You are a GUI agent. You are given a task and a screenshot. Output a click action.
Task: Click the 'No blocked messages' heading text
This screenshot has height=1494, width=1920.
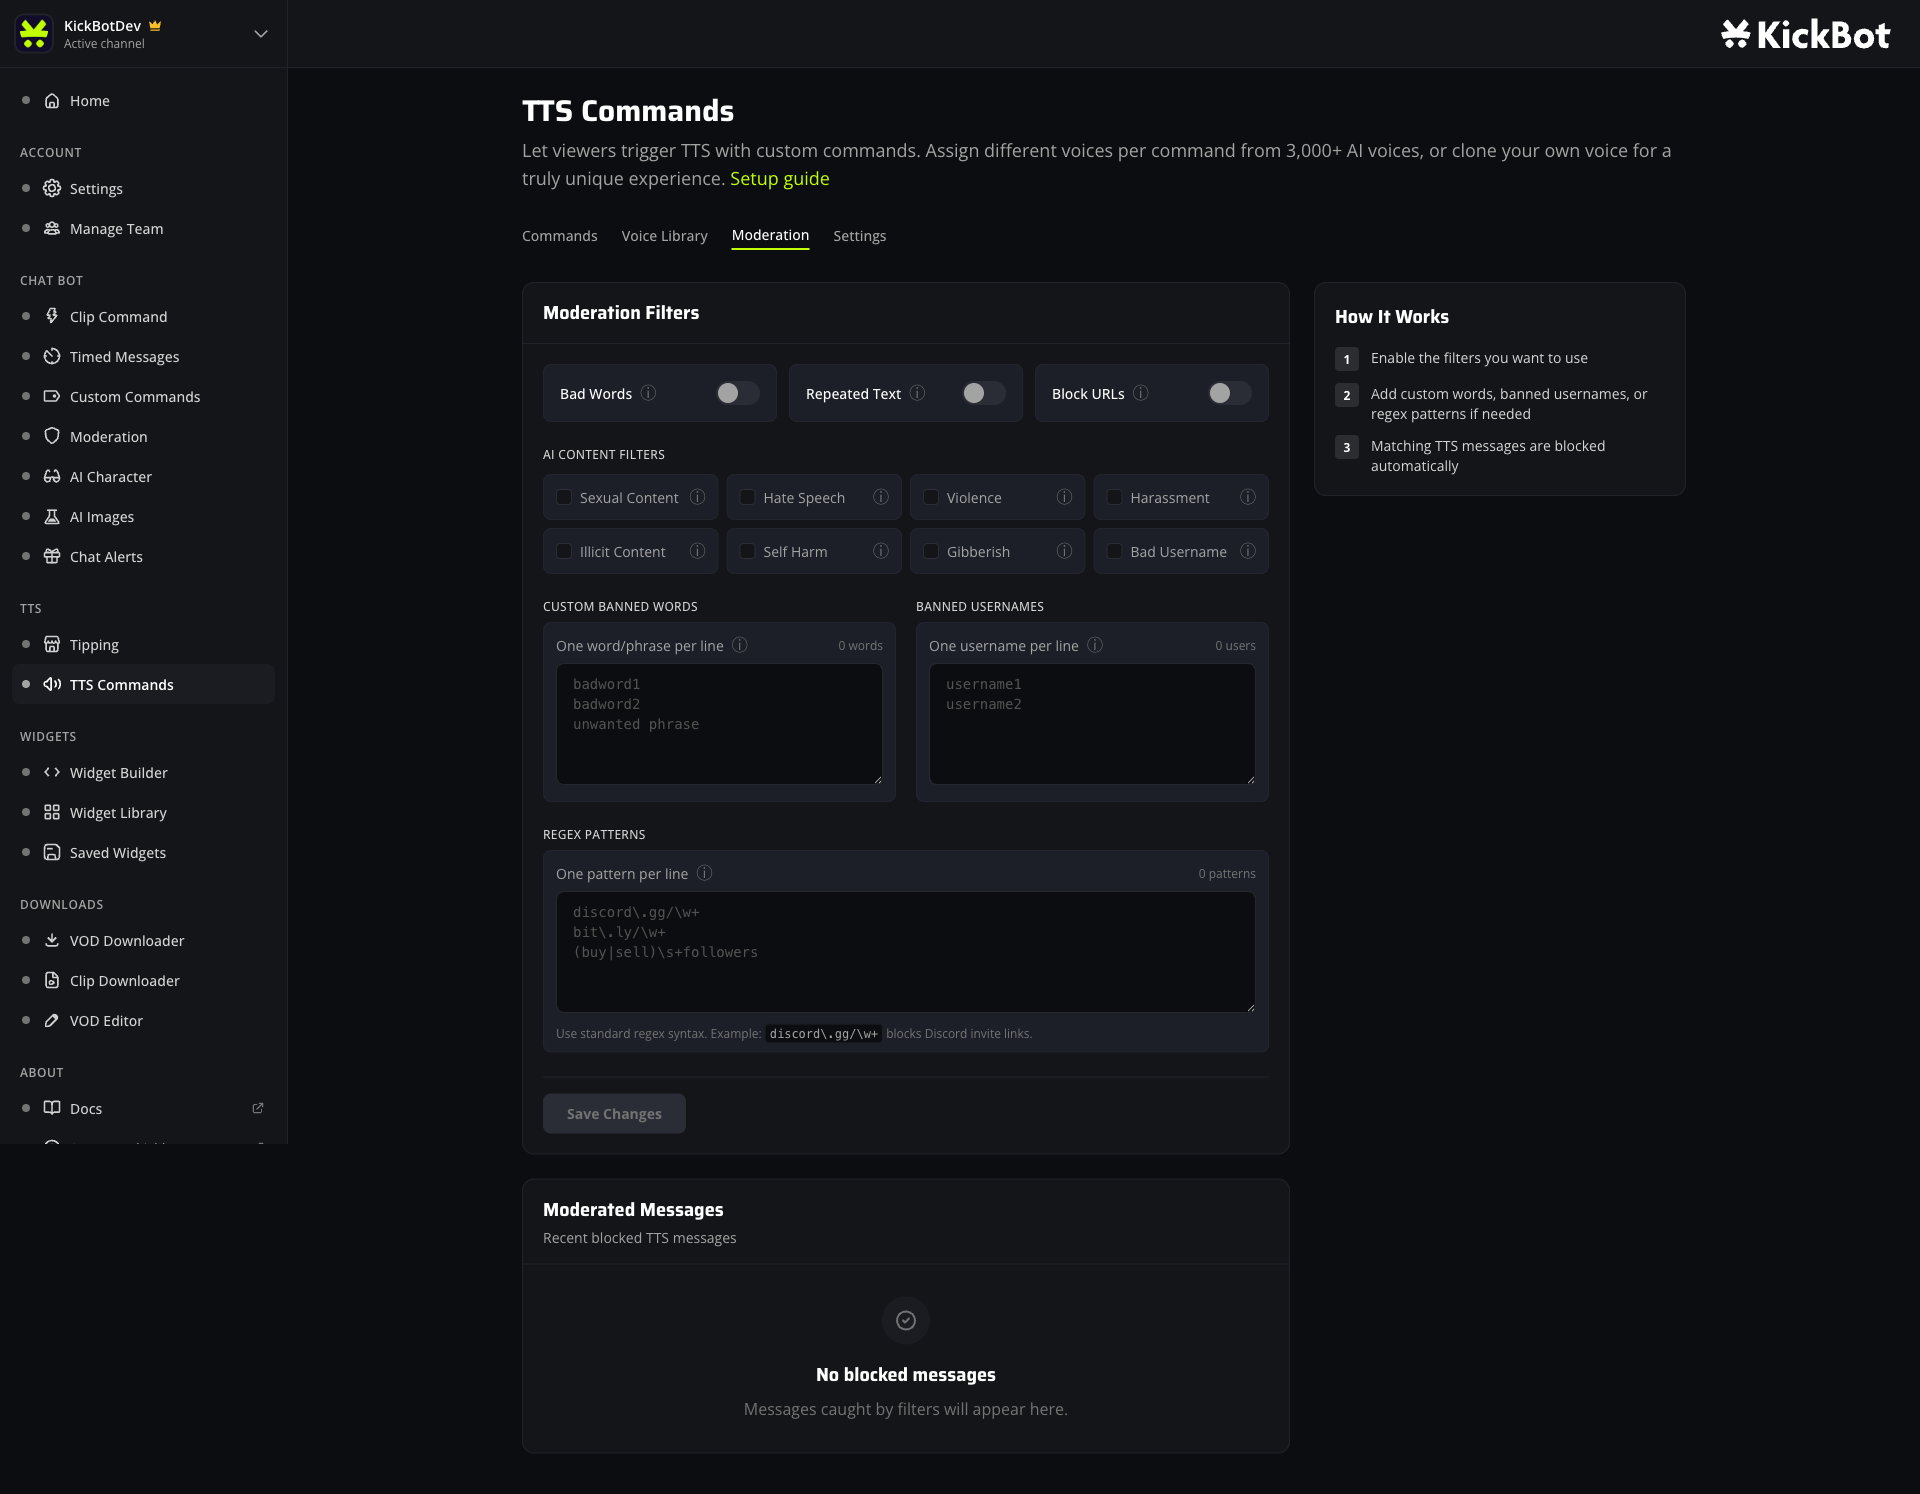[x=906, y=1375]
